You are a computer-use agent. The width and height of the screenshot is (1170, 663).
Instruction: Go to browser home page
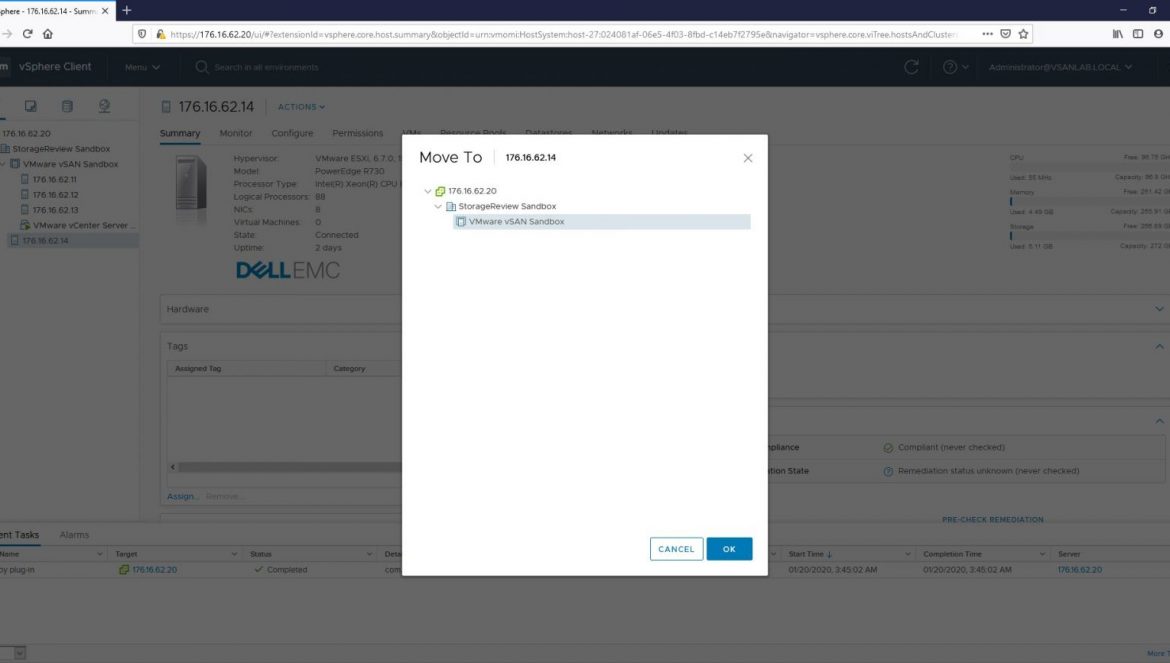48,34
